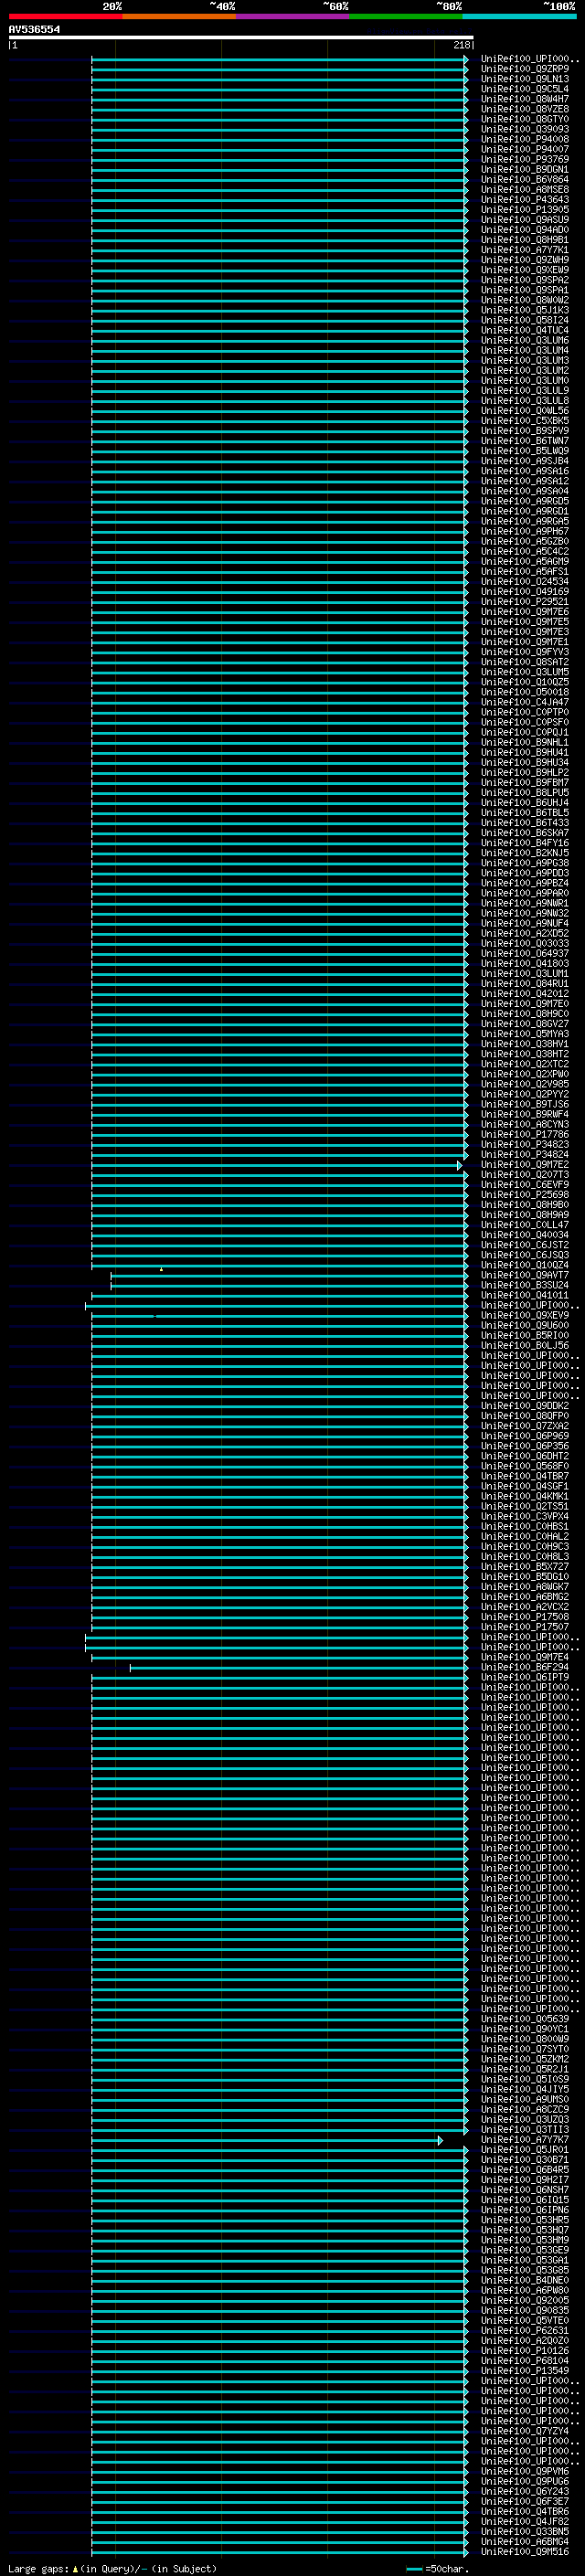Select hit label UniRef100_B9DGN1
Screen dimensions: 585x2576
(x=525, y=169)
